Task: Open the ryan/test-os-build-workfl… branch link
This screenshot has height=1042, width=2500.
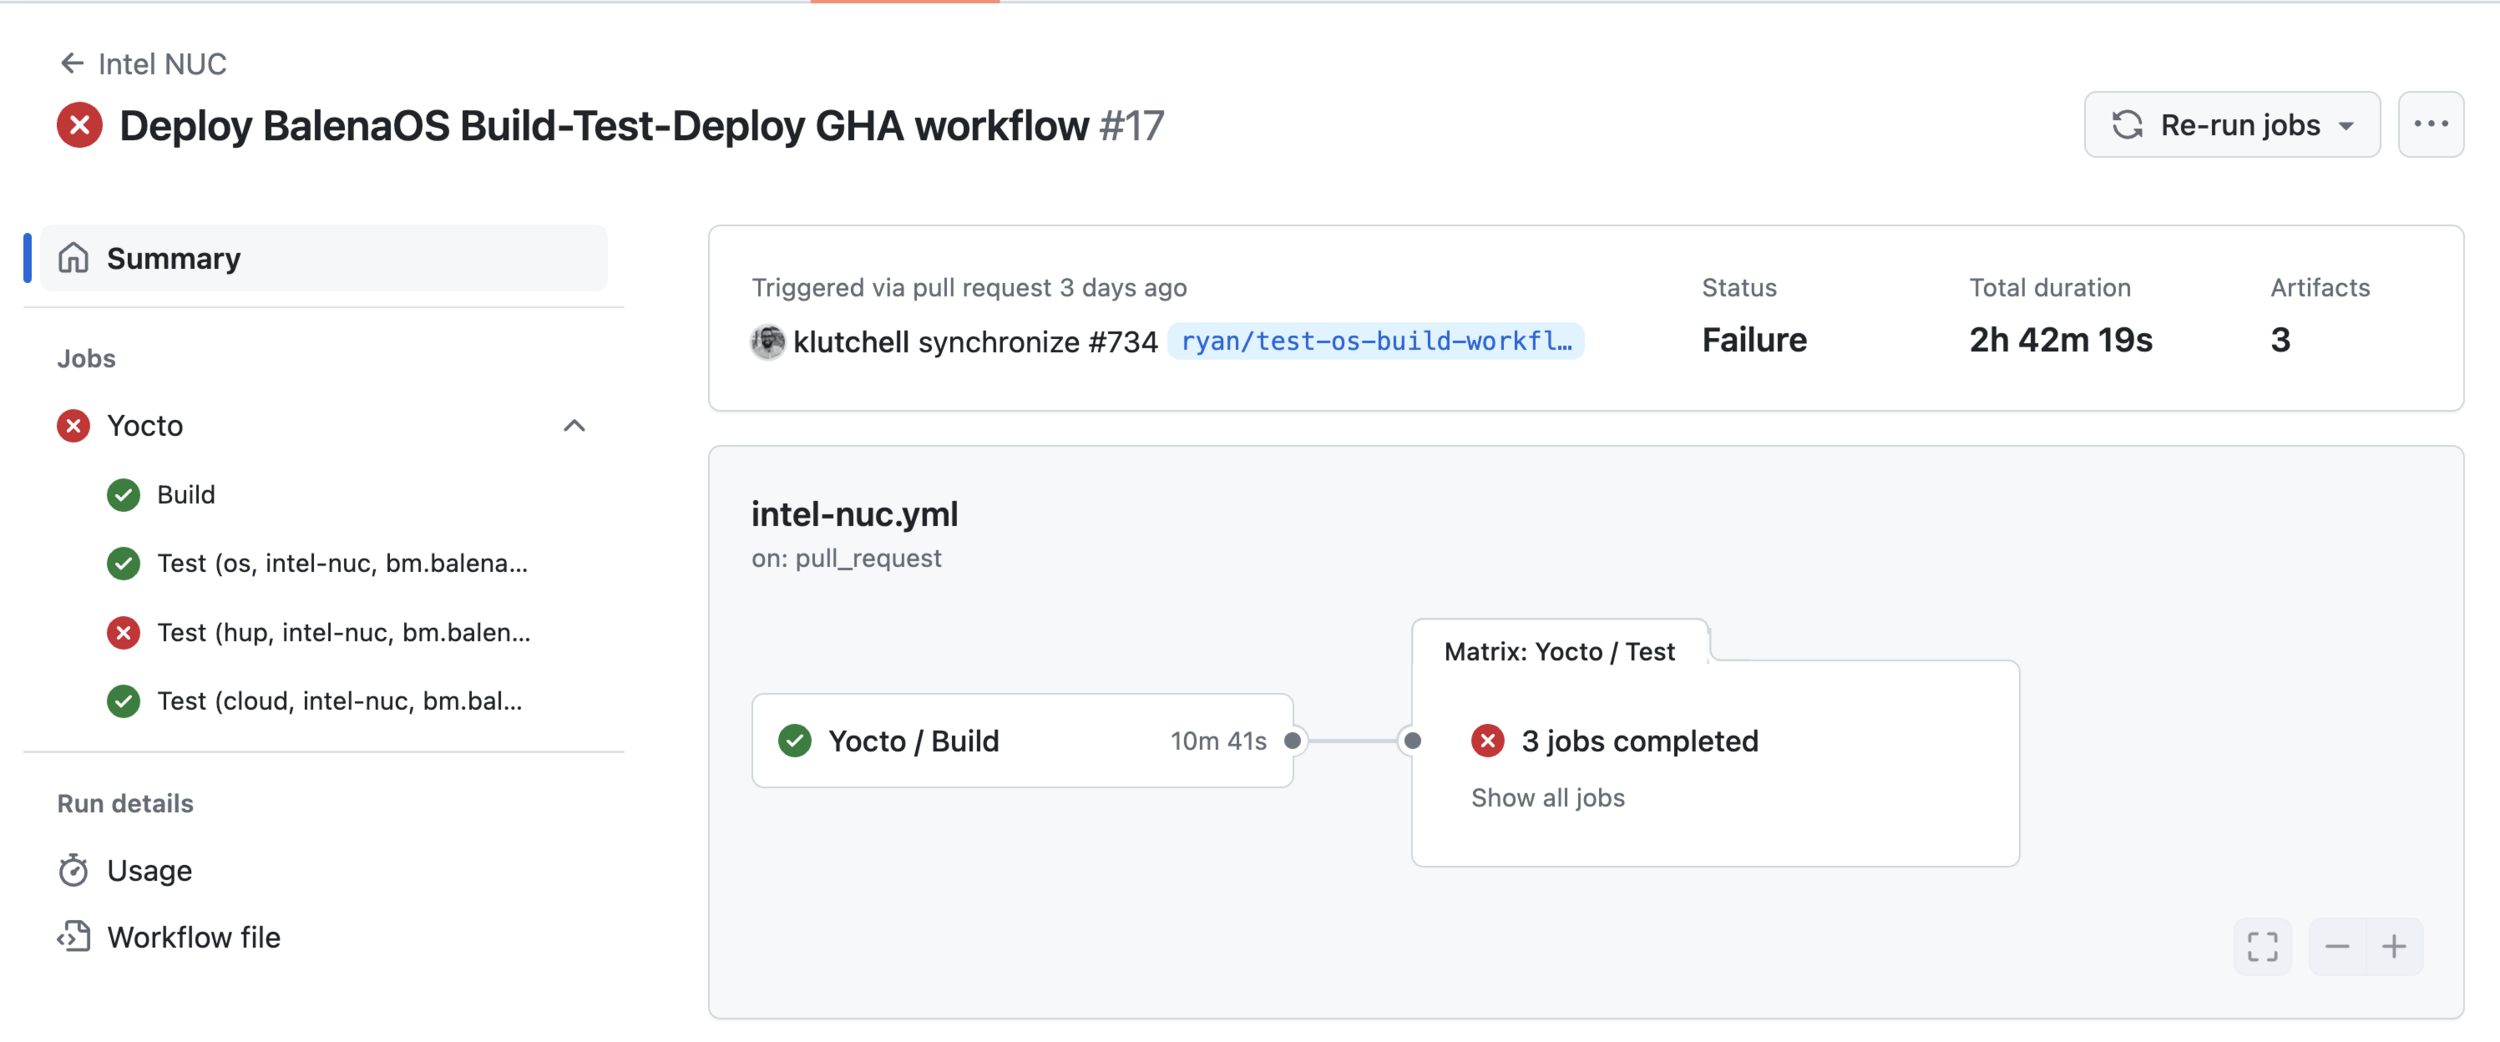Action: click(x=1376, y=341)
